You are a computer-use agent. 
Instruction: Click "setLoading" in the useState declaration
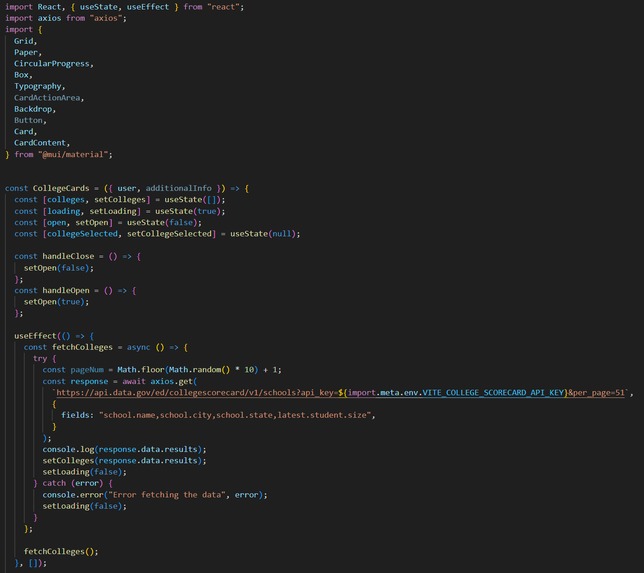click(x=113, y=211)
